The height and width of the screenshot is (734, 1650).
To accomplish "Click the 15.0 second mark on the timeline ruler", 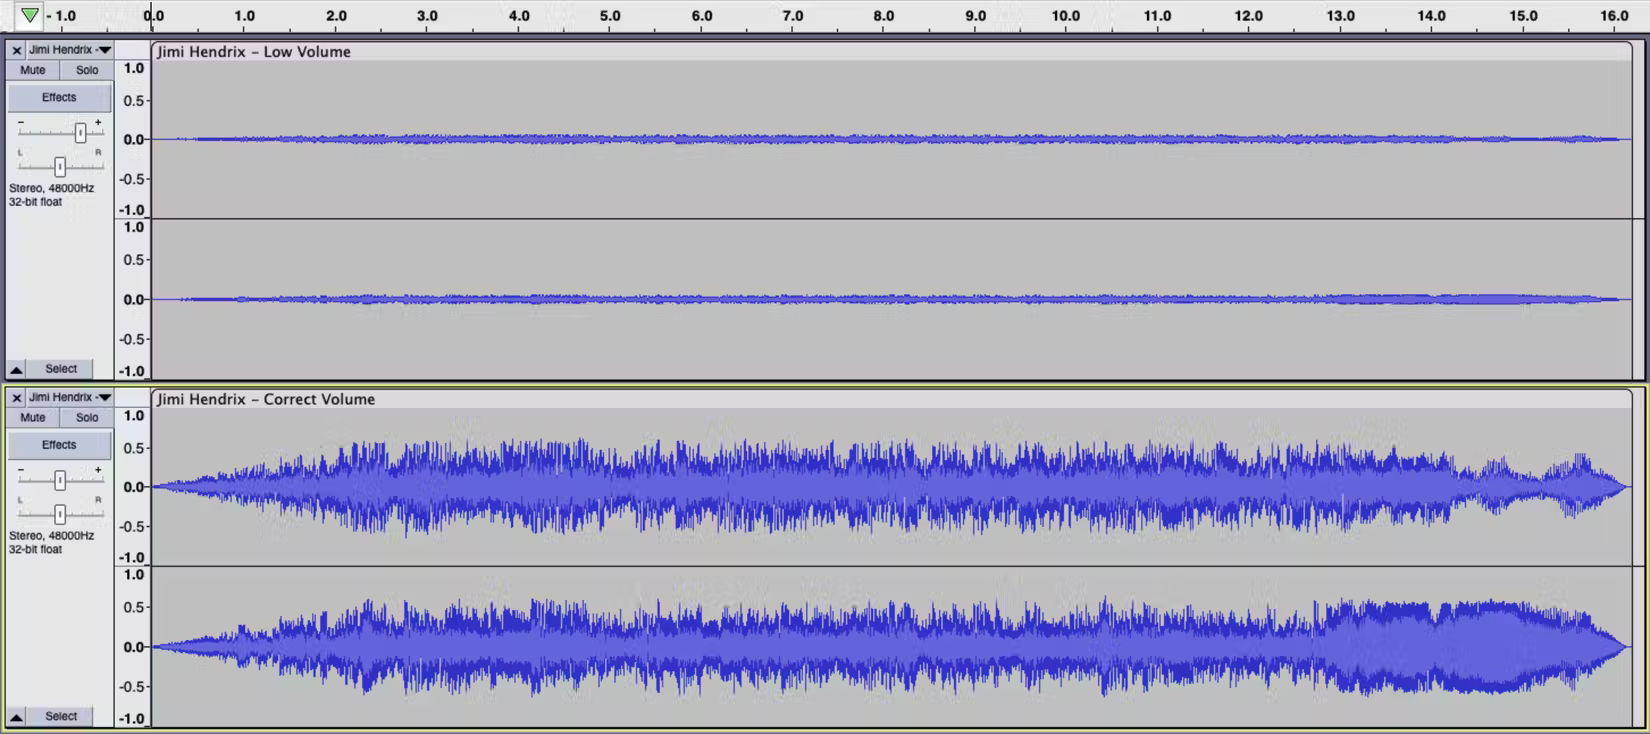I will (x=1523, y=16).
